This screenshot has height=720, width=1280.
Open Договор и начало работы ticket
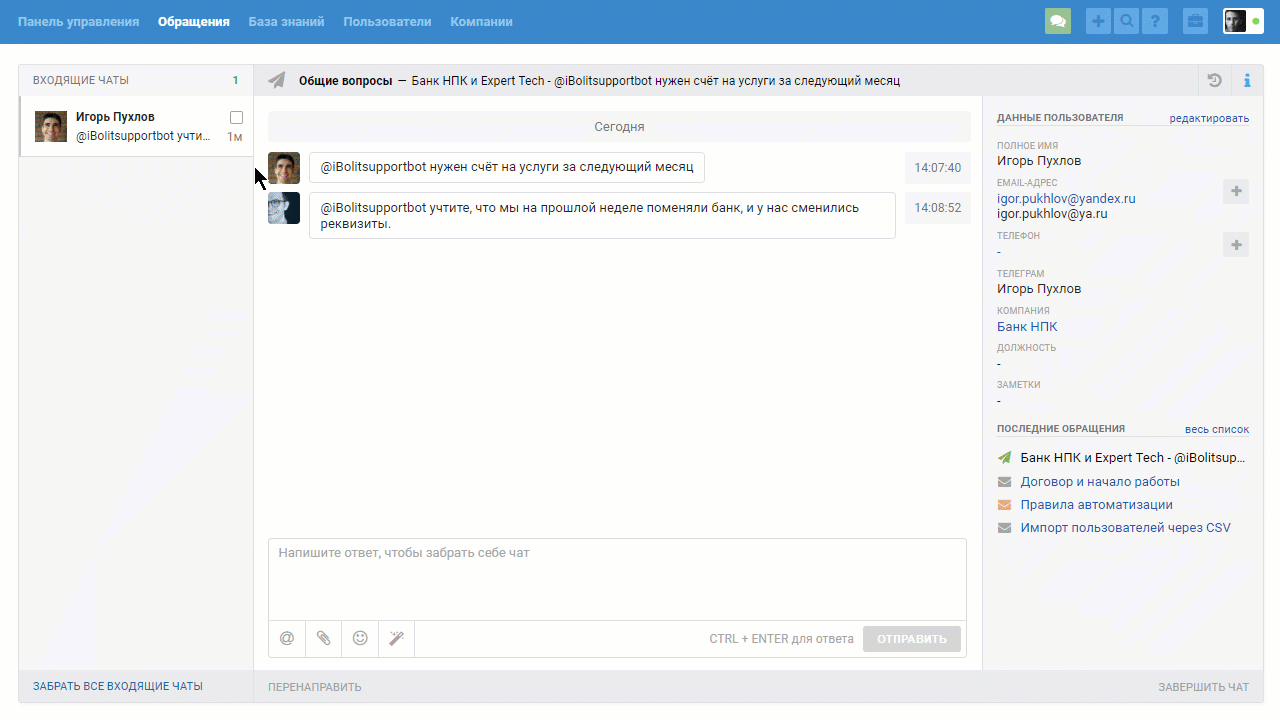(1100, 481)
